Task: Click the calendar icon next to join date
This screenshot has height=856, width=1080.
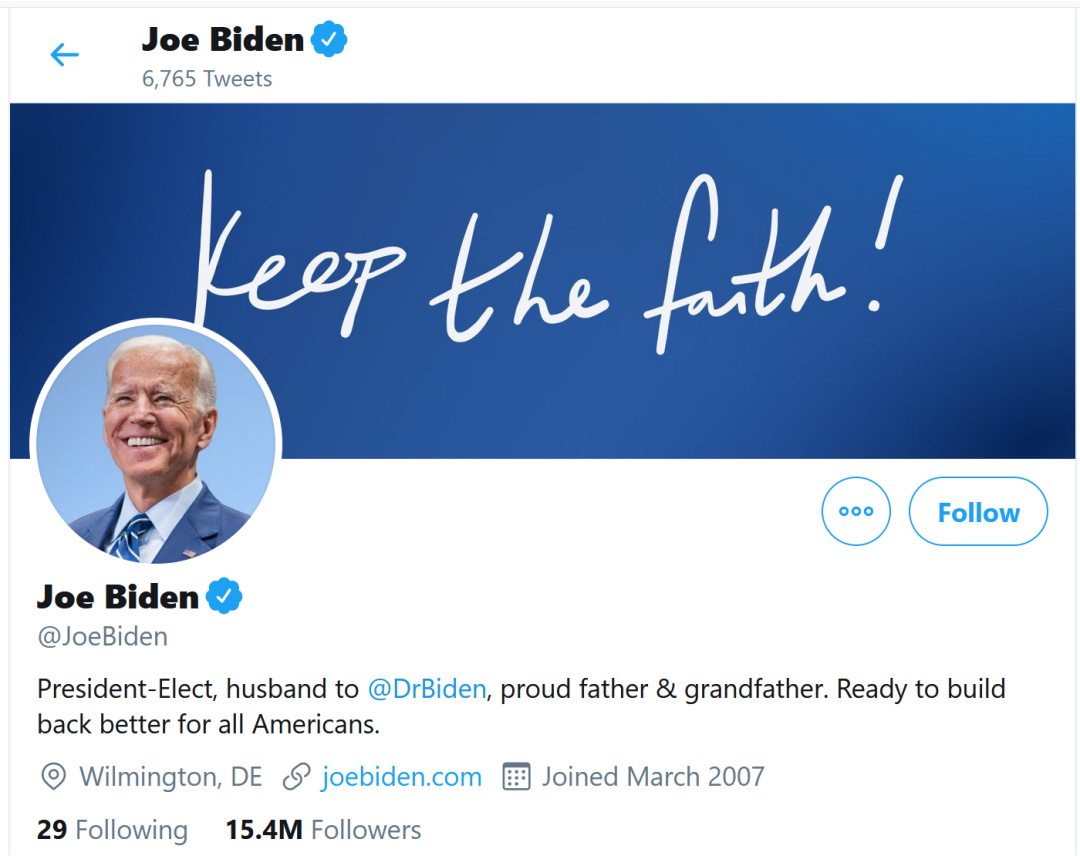Action: point(516,777)
